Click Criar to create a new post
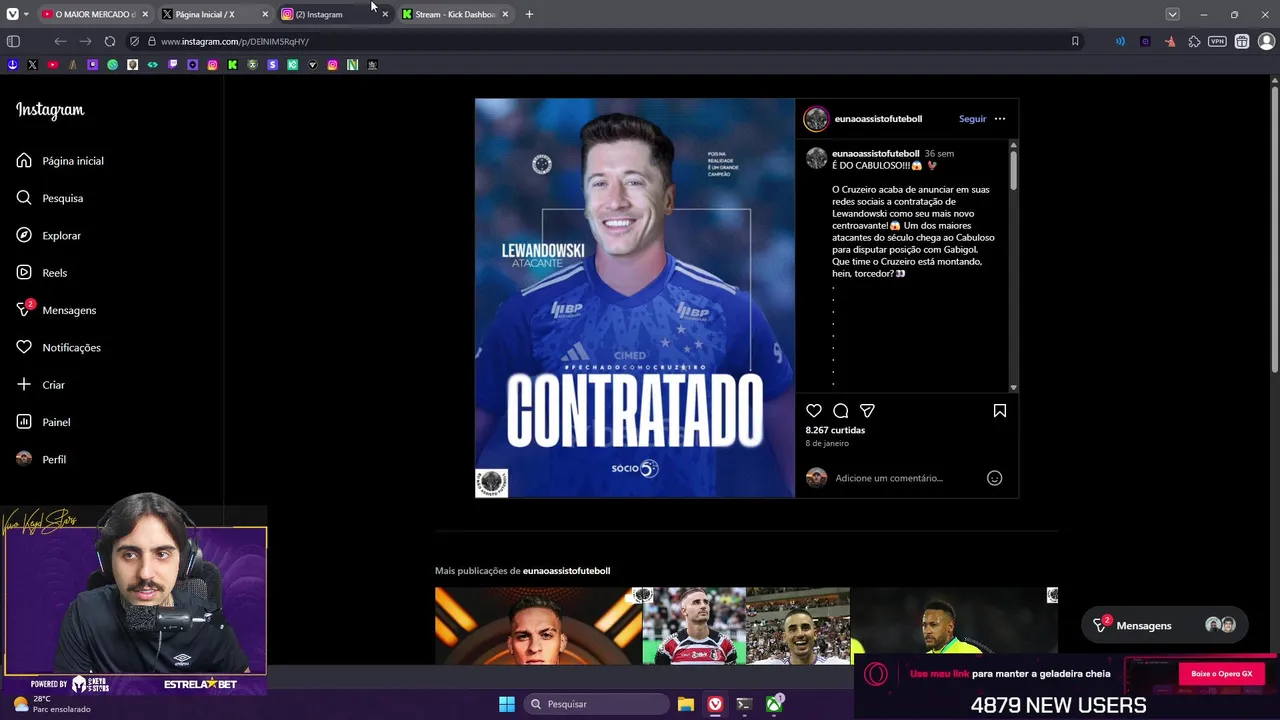The image size is (1280, 720). tap(41, 385)
